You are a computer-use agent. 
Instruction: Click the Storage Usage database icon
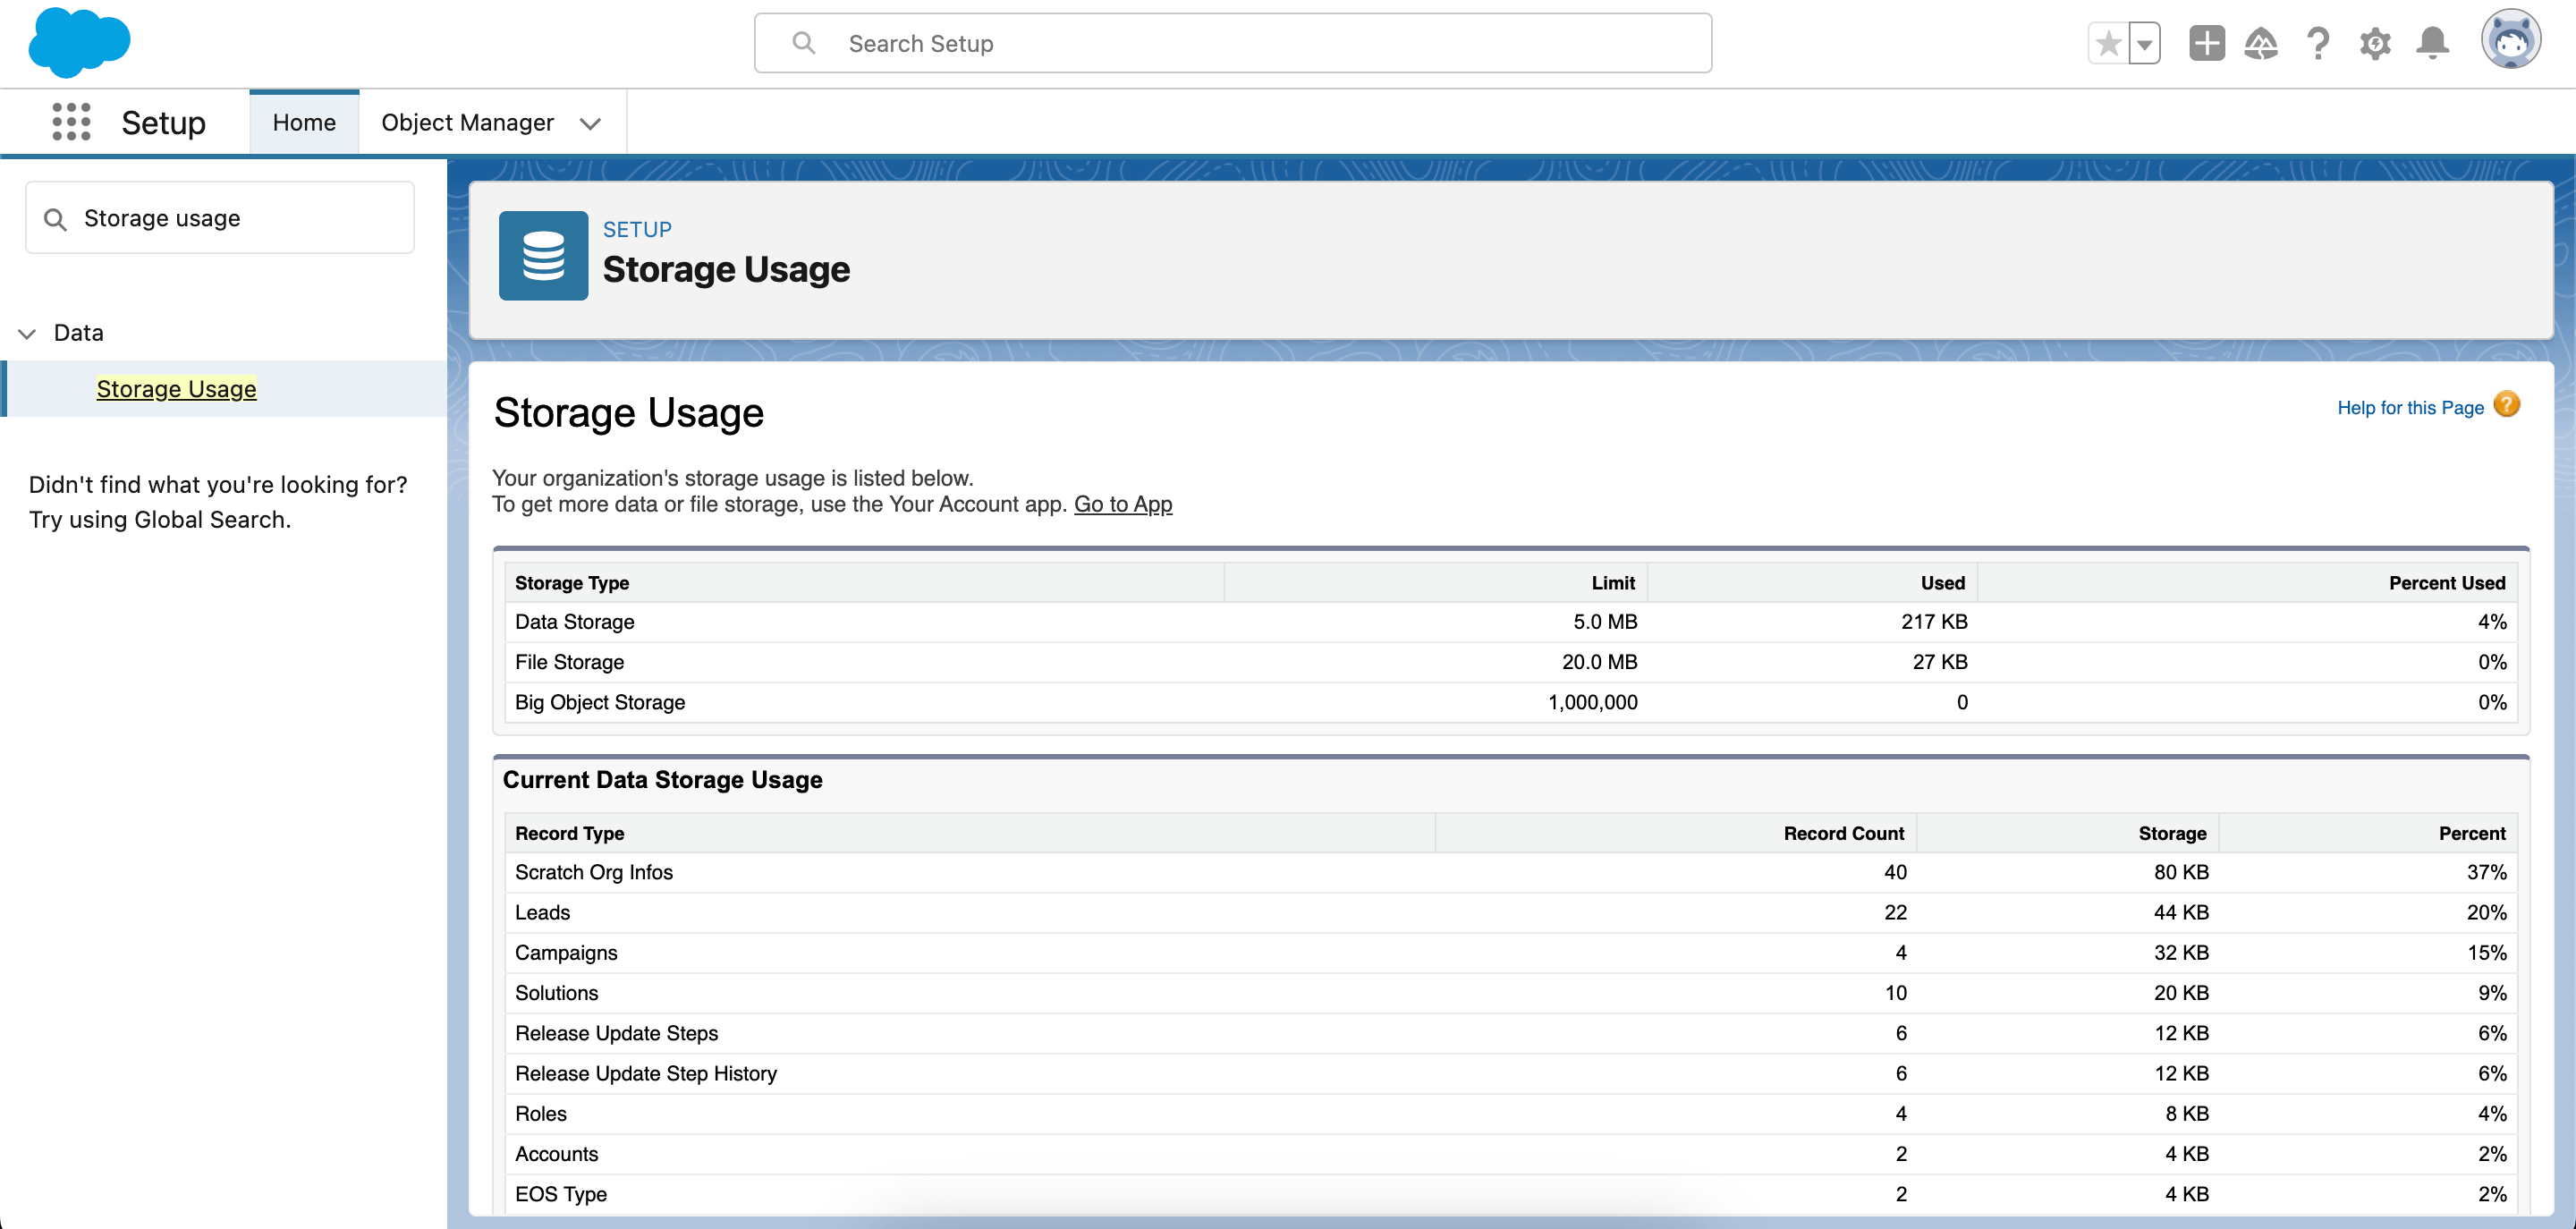tap(543, 256)
